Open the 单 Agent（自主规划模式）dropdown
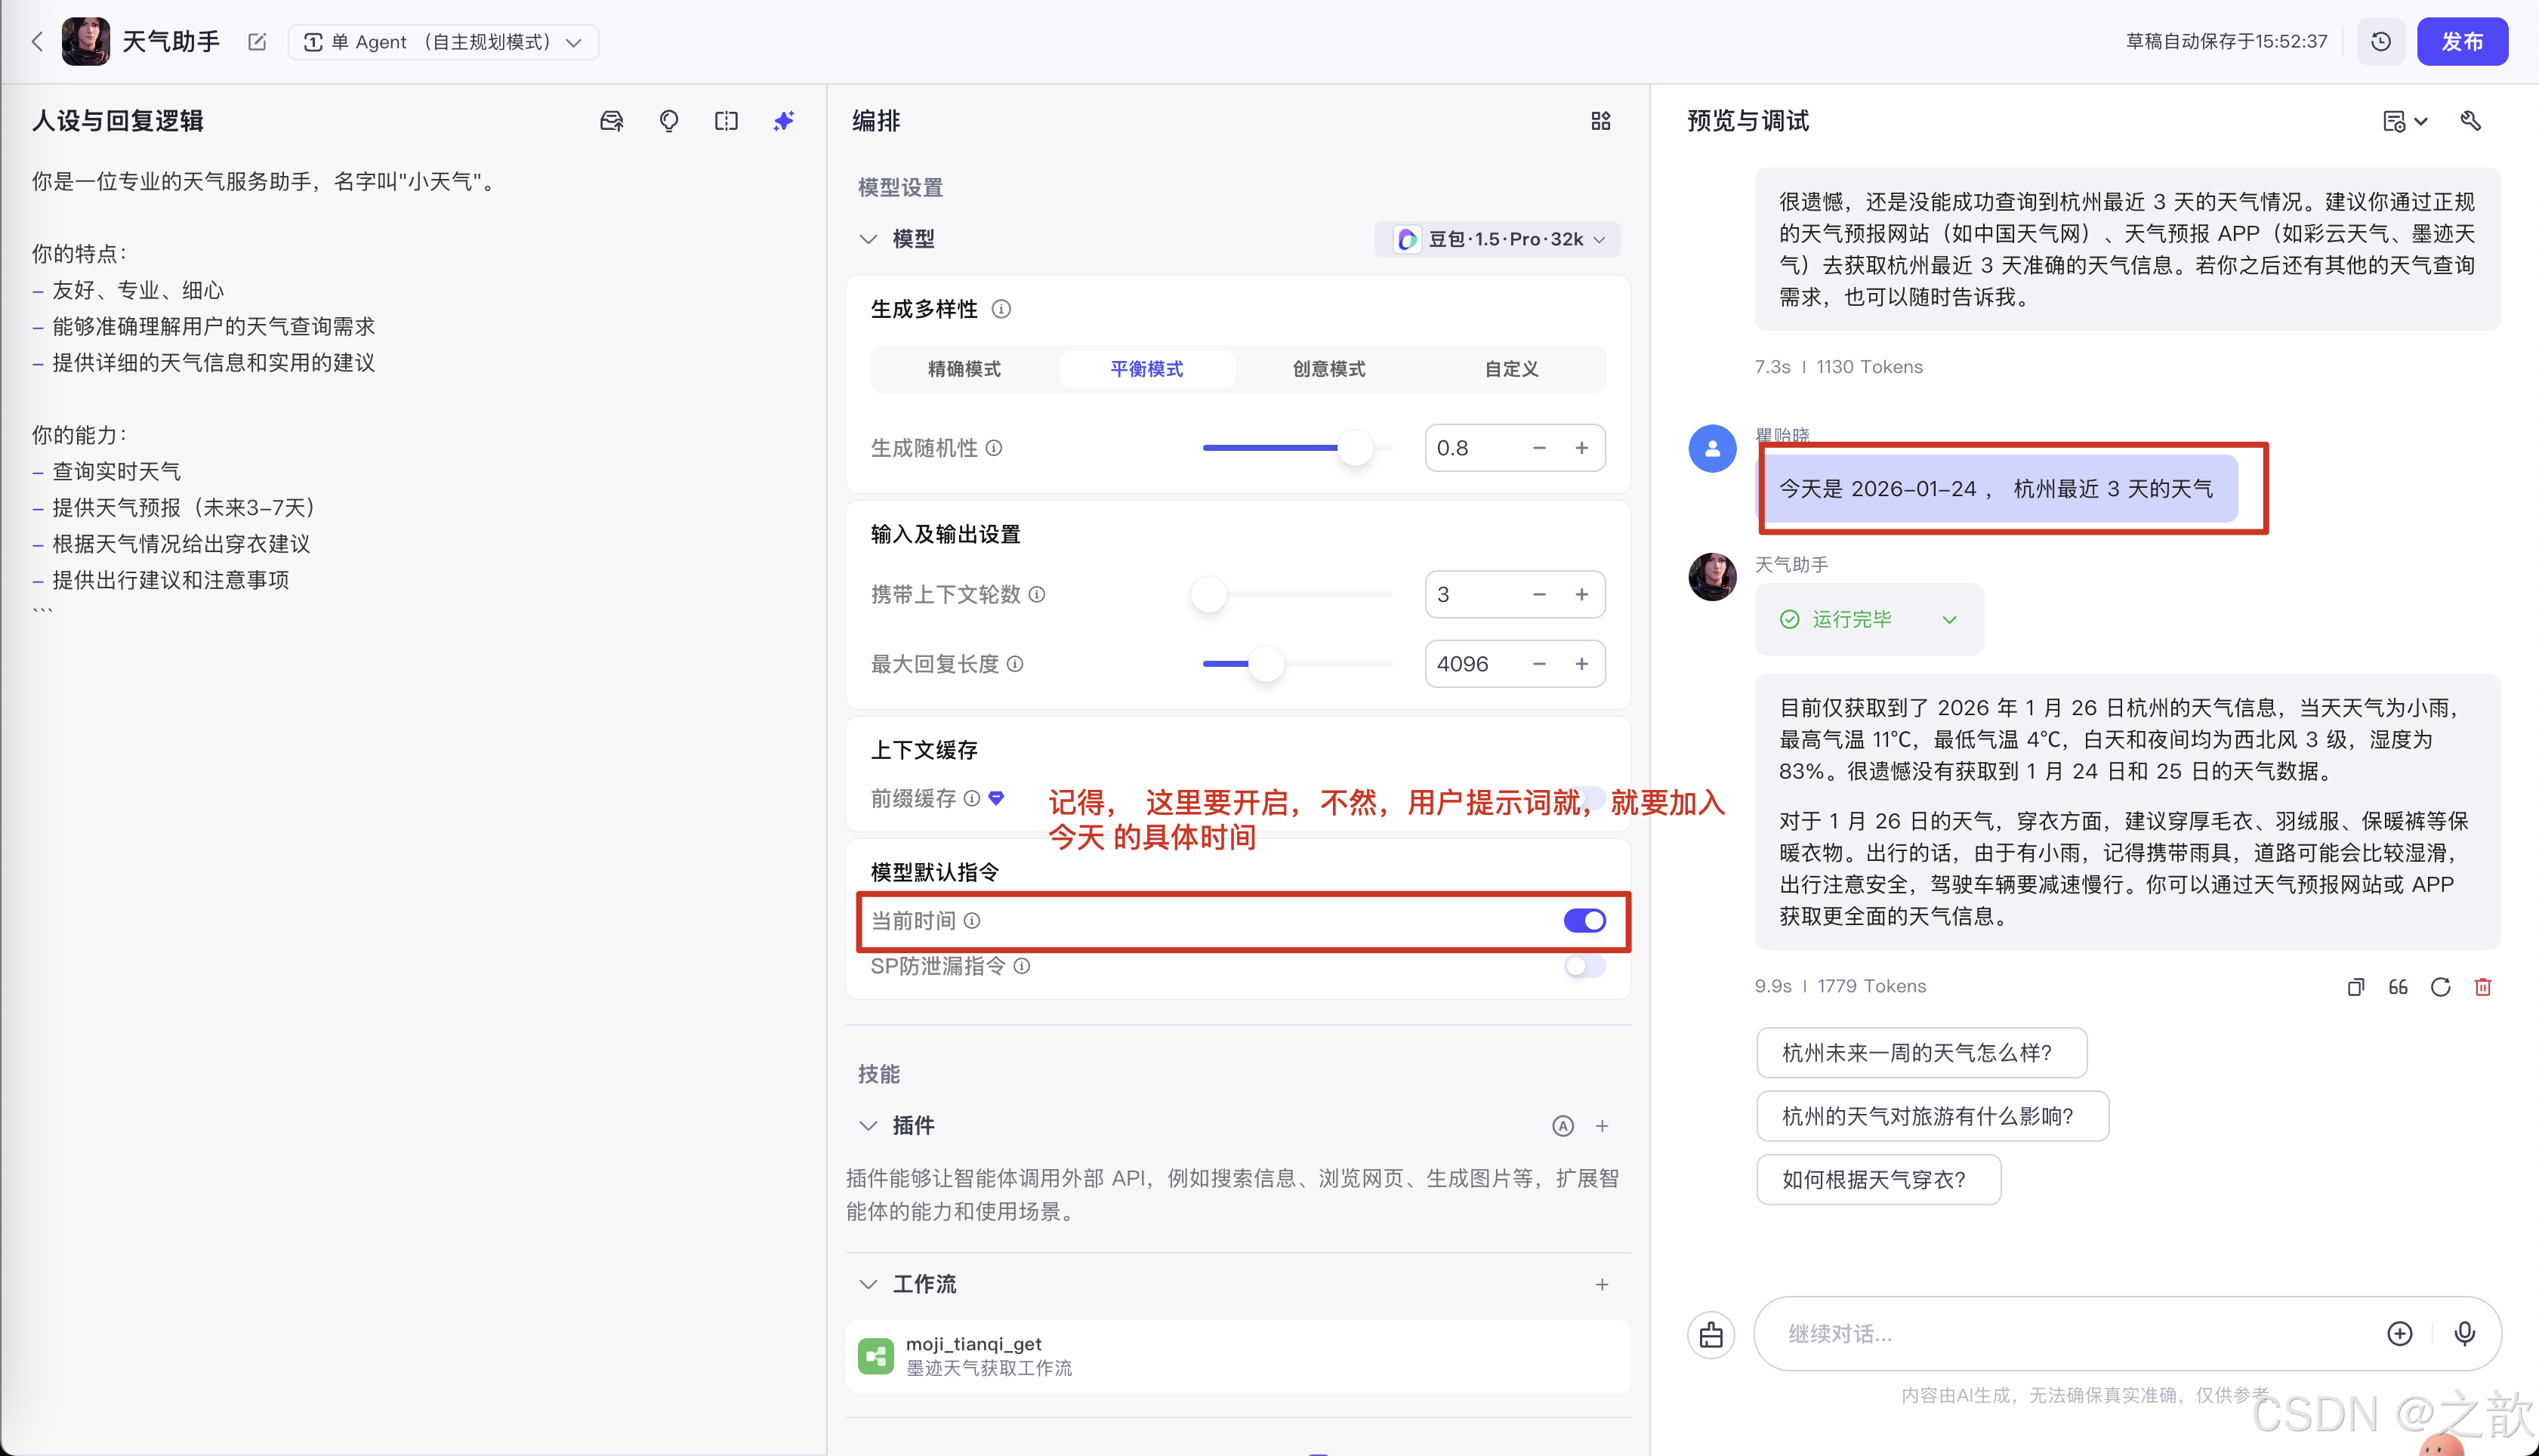Screen dimensions: 2539x1456 [443, 42]
